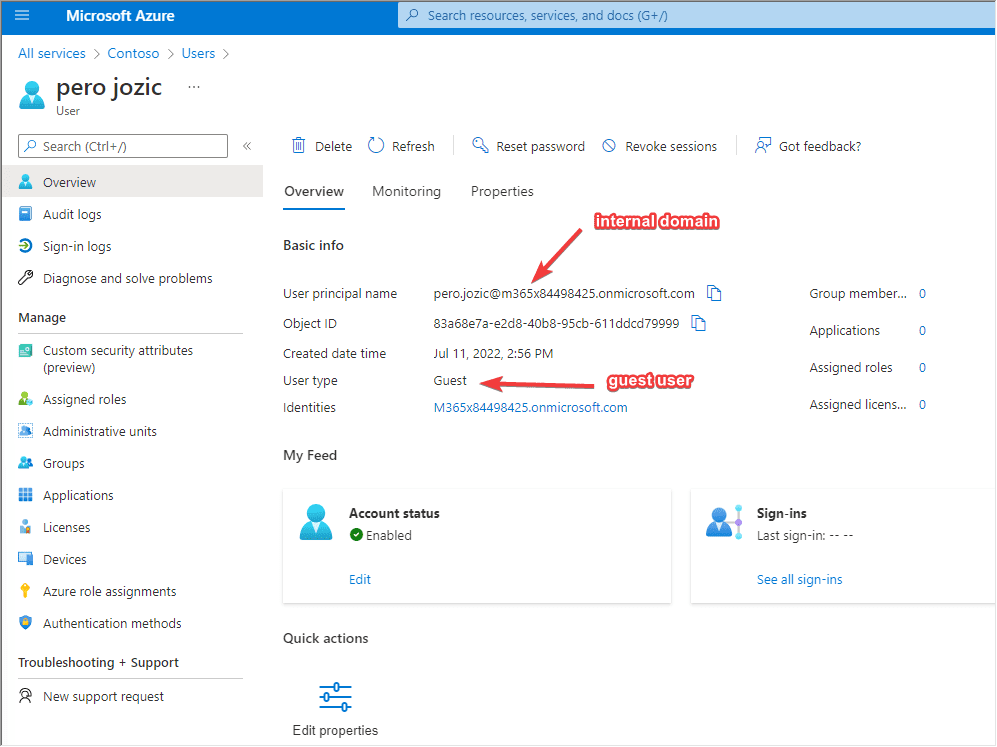This screenshot has height=747, width=997.
Task: Copy the User principal name value
Action: [714, 293]
